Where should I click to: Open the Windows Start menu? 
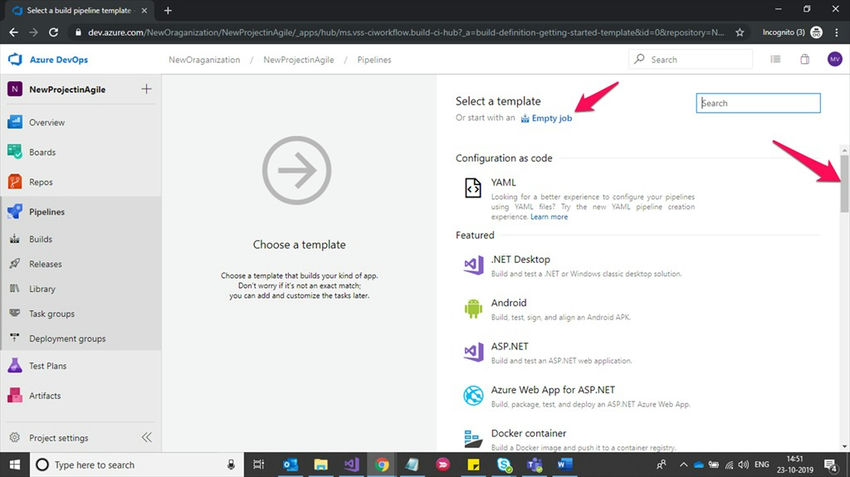tap(15, 465)
